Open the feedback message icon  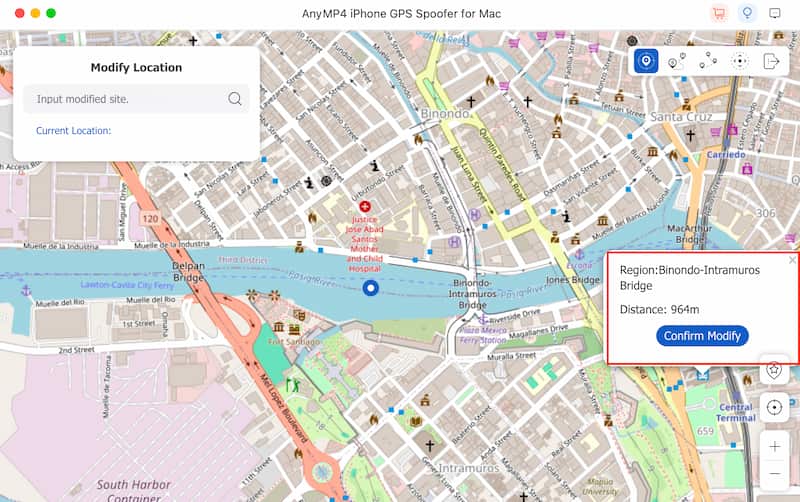point(775,14)
